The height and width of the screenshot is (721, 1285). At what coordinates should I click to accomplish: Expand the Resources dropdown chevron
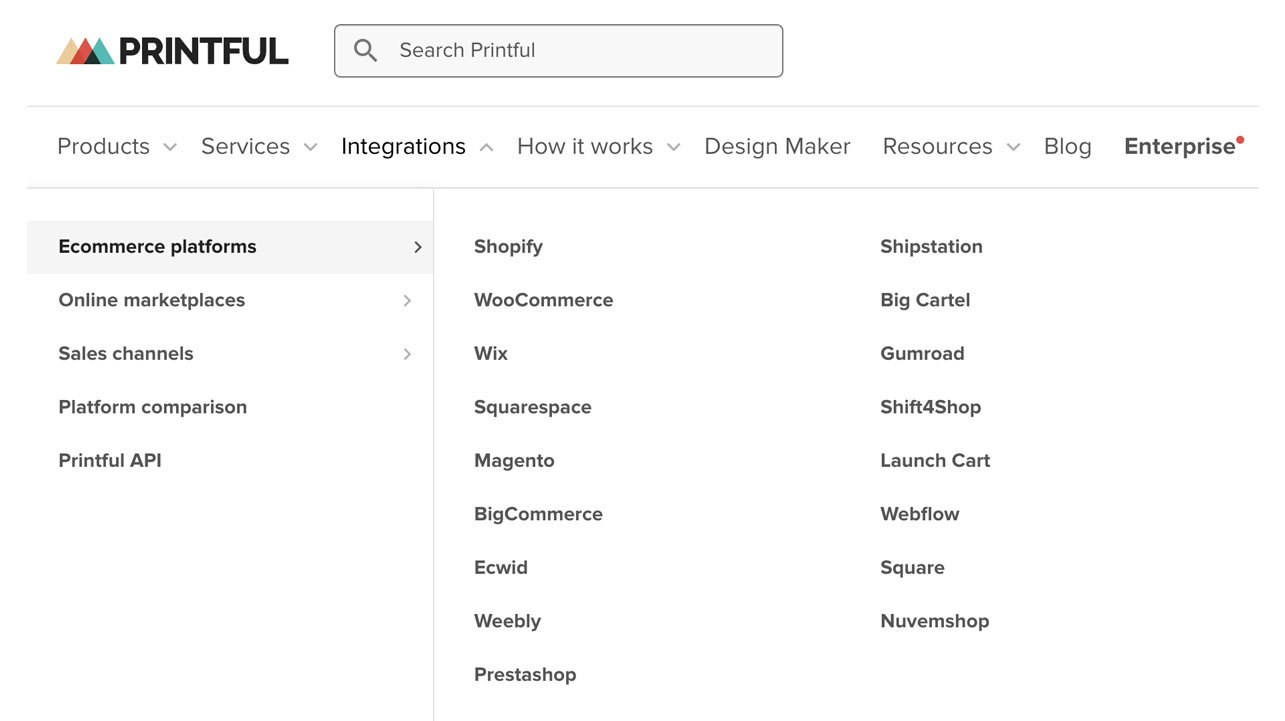point(1013,147)
